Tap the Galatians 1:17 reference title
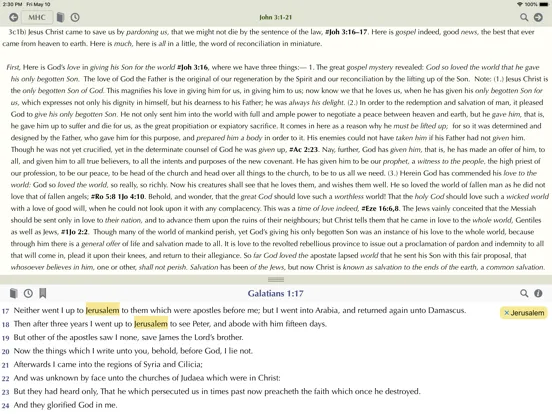This screenshot has width=552, height=414. coord(275,293)
